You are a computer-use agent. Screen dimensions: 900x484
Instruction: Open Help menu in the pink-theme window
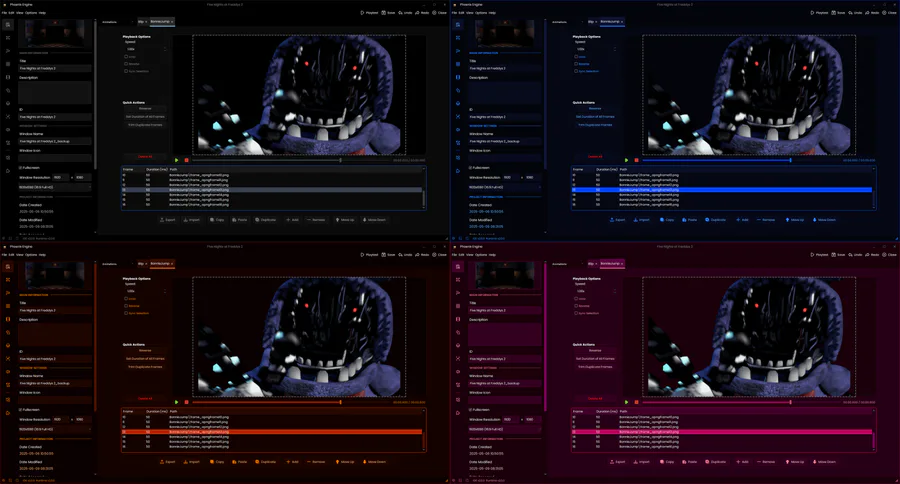[492, 254]
